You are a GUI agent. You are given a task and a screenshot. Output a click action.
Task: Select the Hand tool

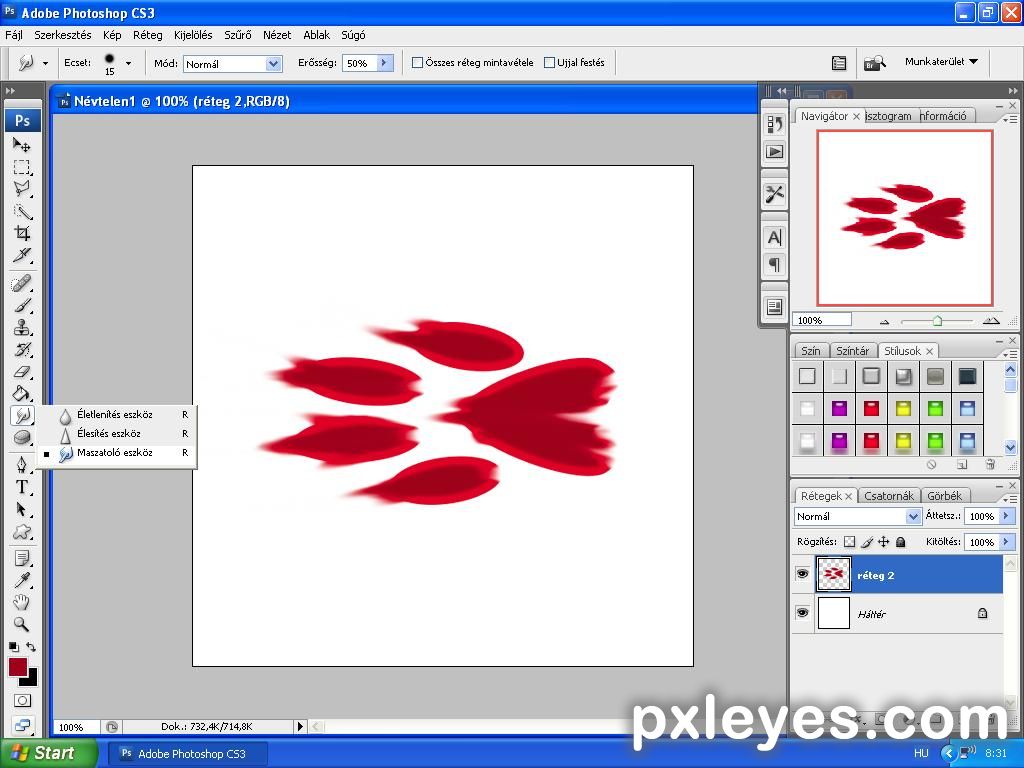(x=22, y=601)
